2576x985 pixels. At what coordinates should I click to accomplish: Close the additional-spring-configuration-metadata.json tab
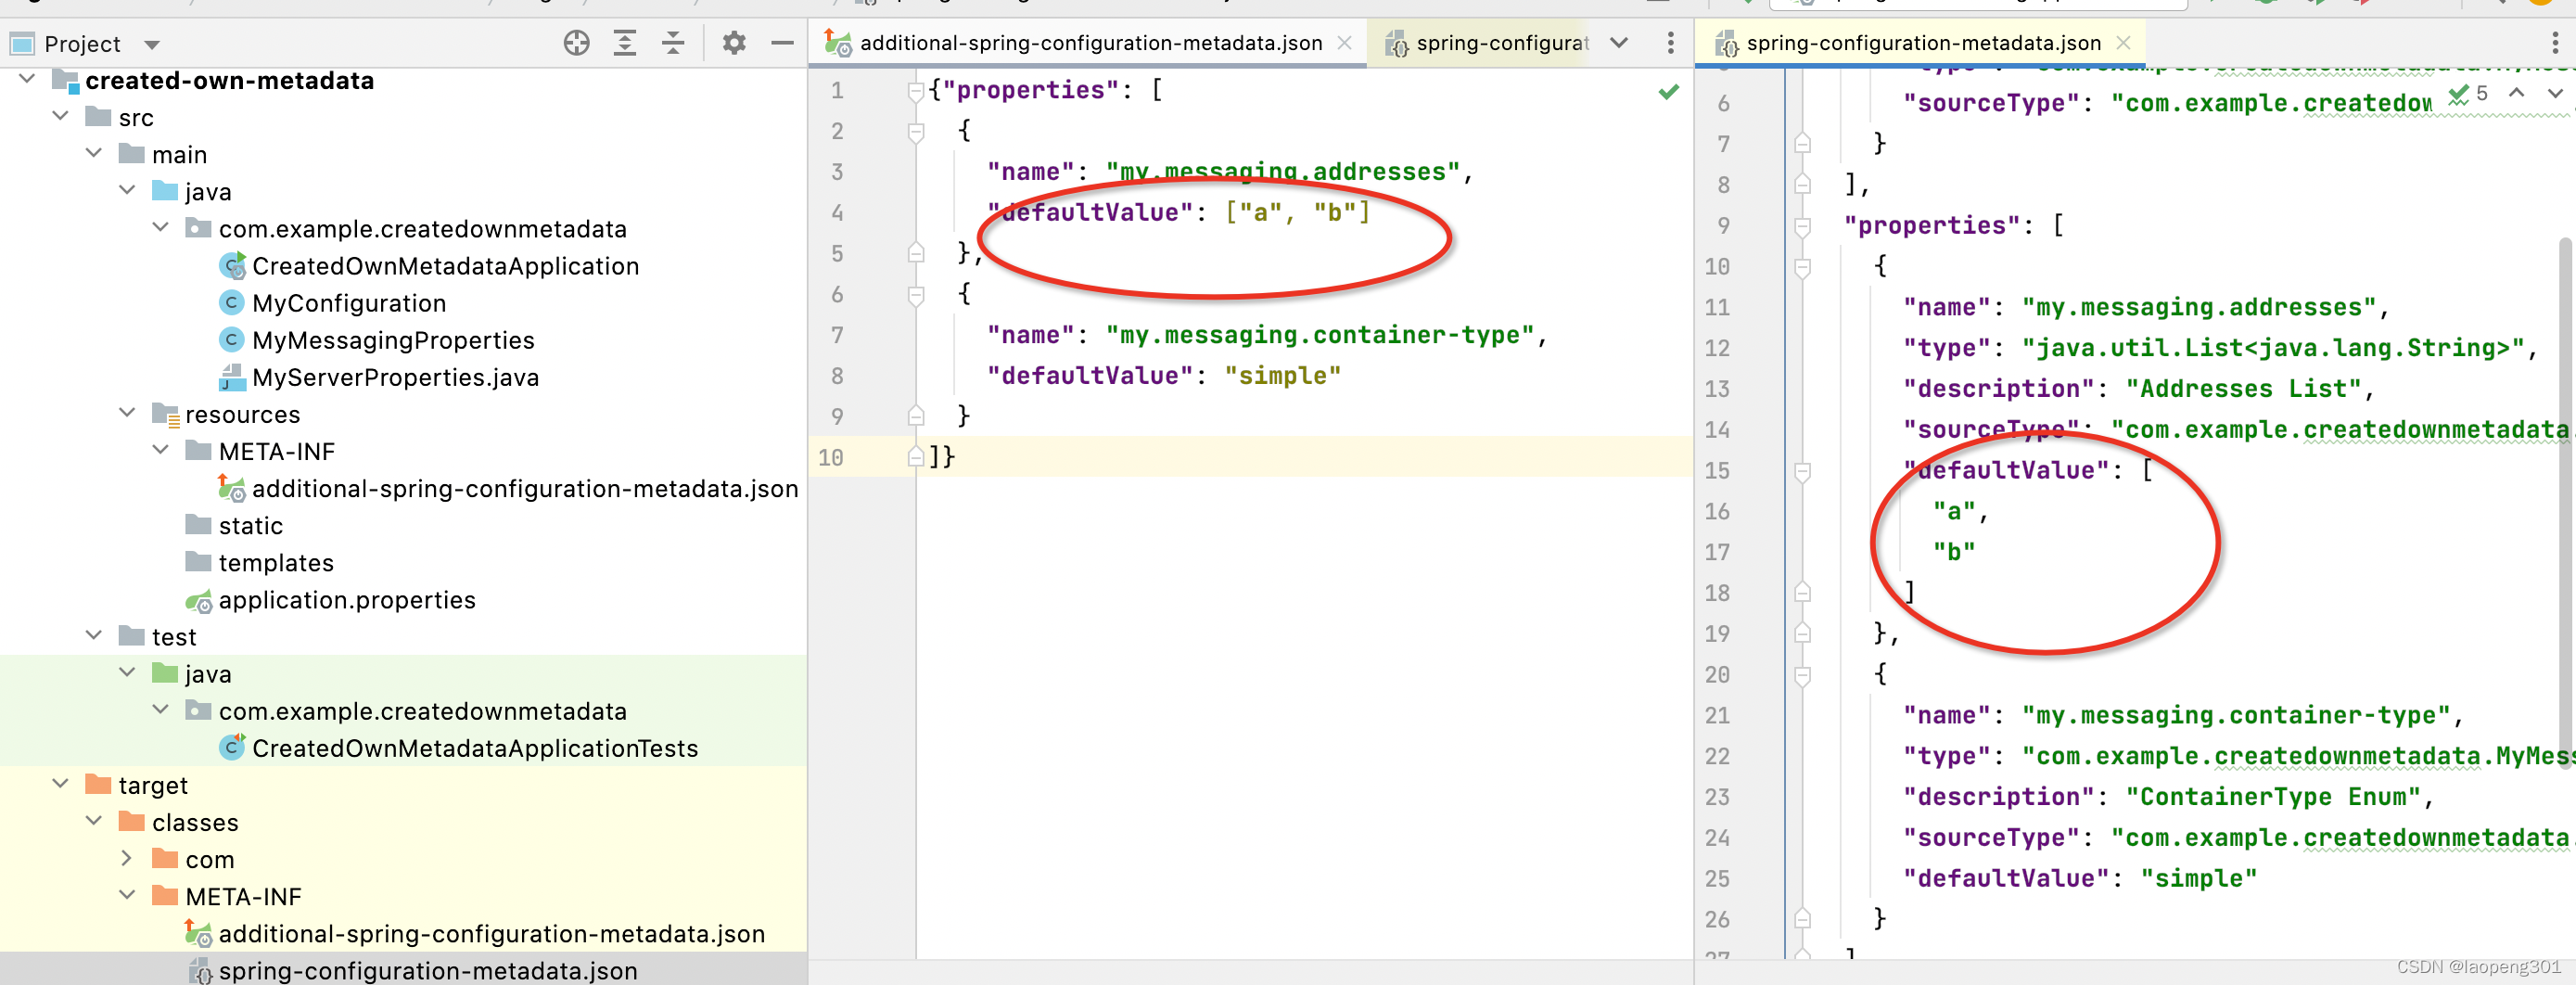[1345, 43]
